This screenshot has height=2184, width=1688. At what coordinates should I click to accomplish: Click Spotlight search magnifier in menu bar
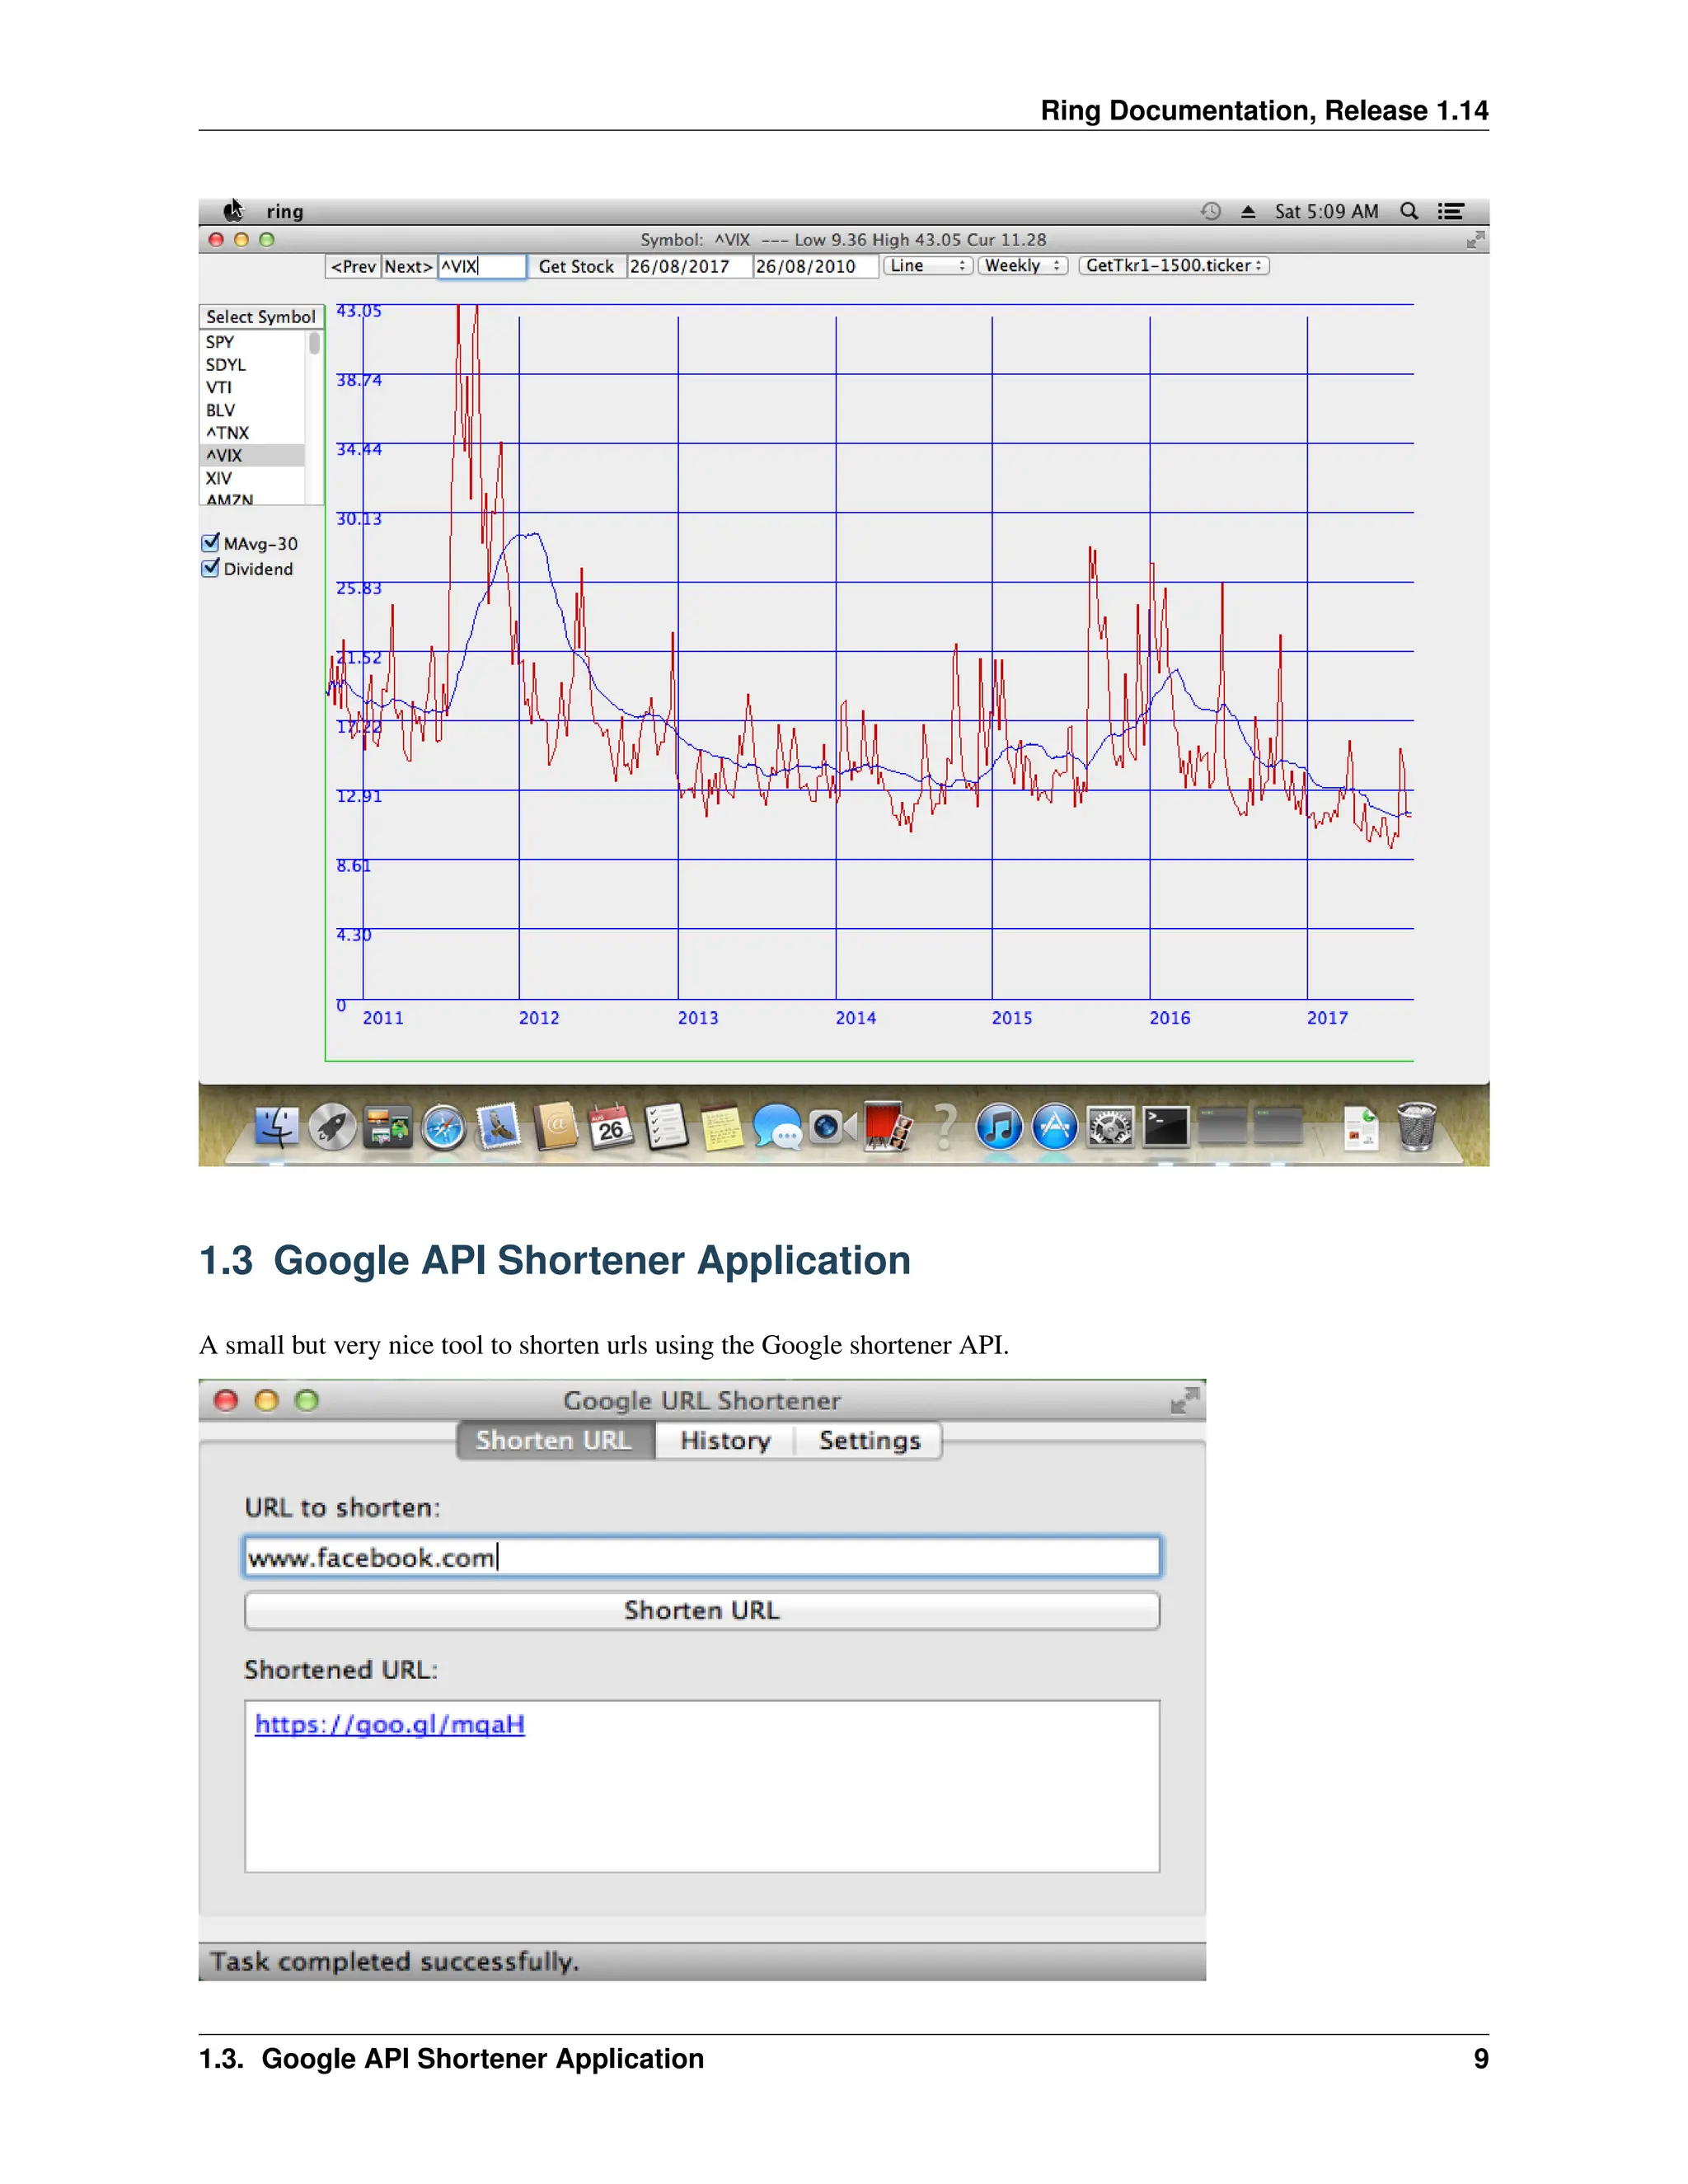pos(1409,211)
